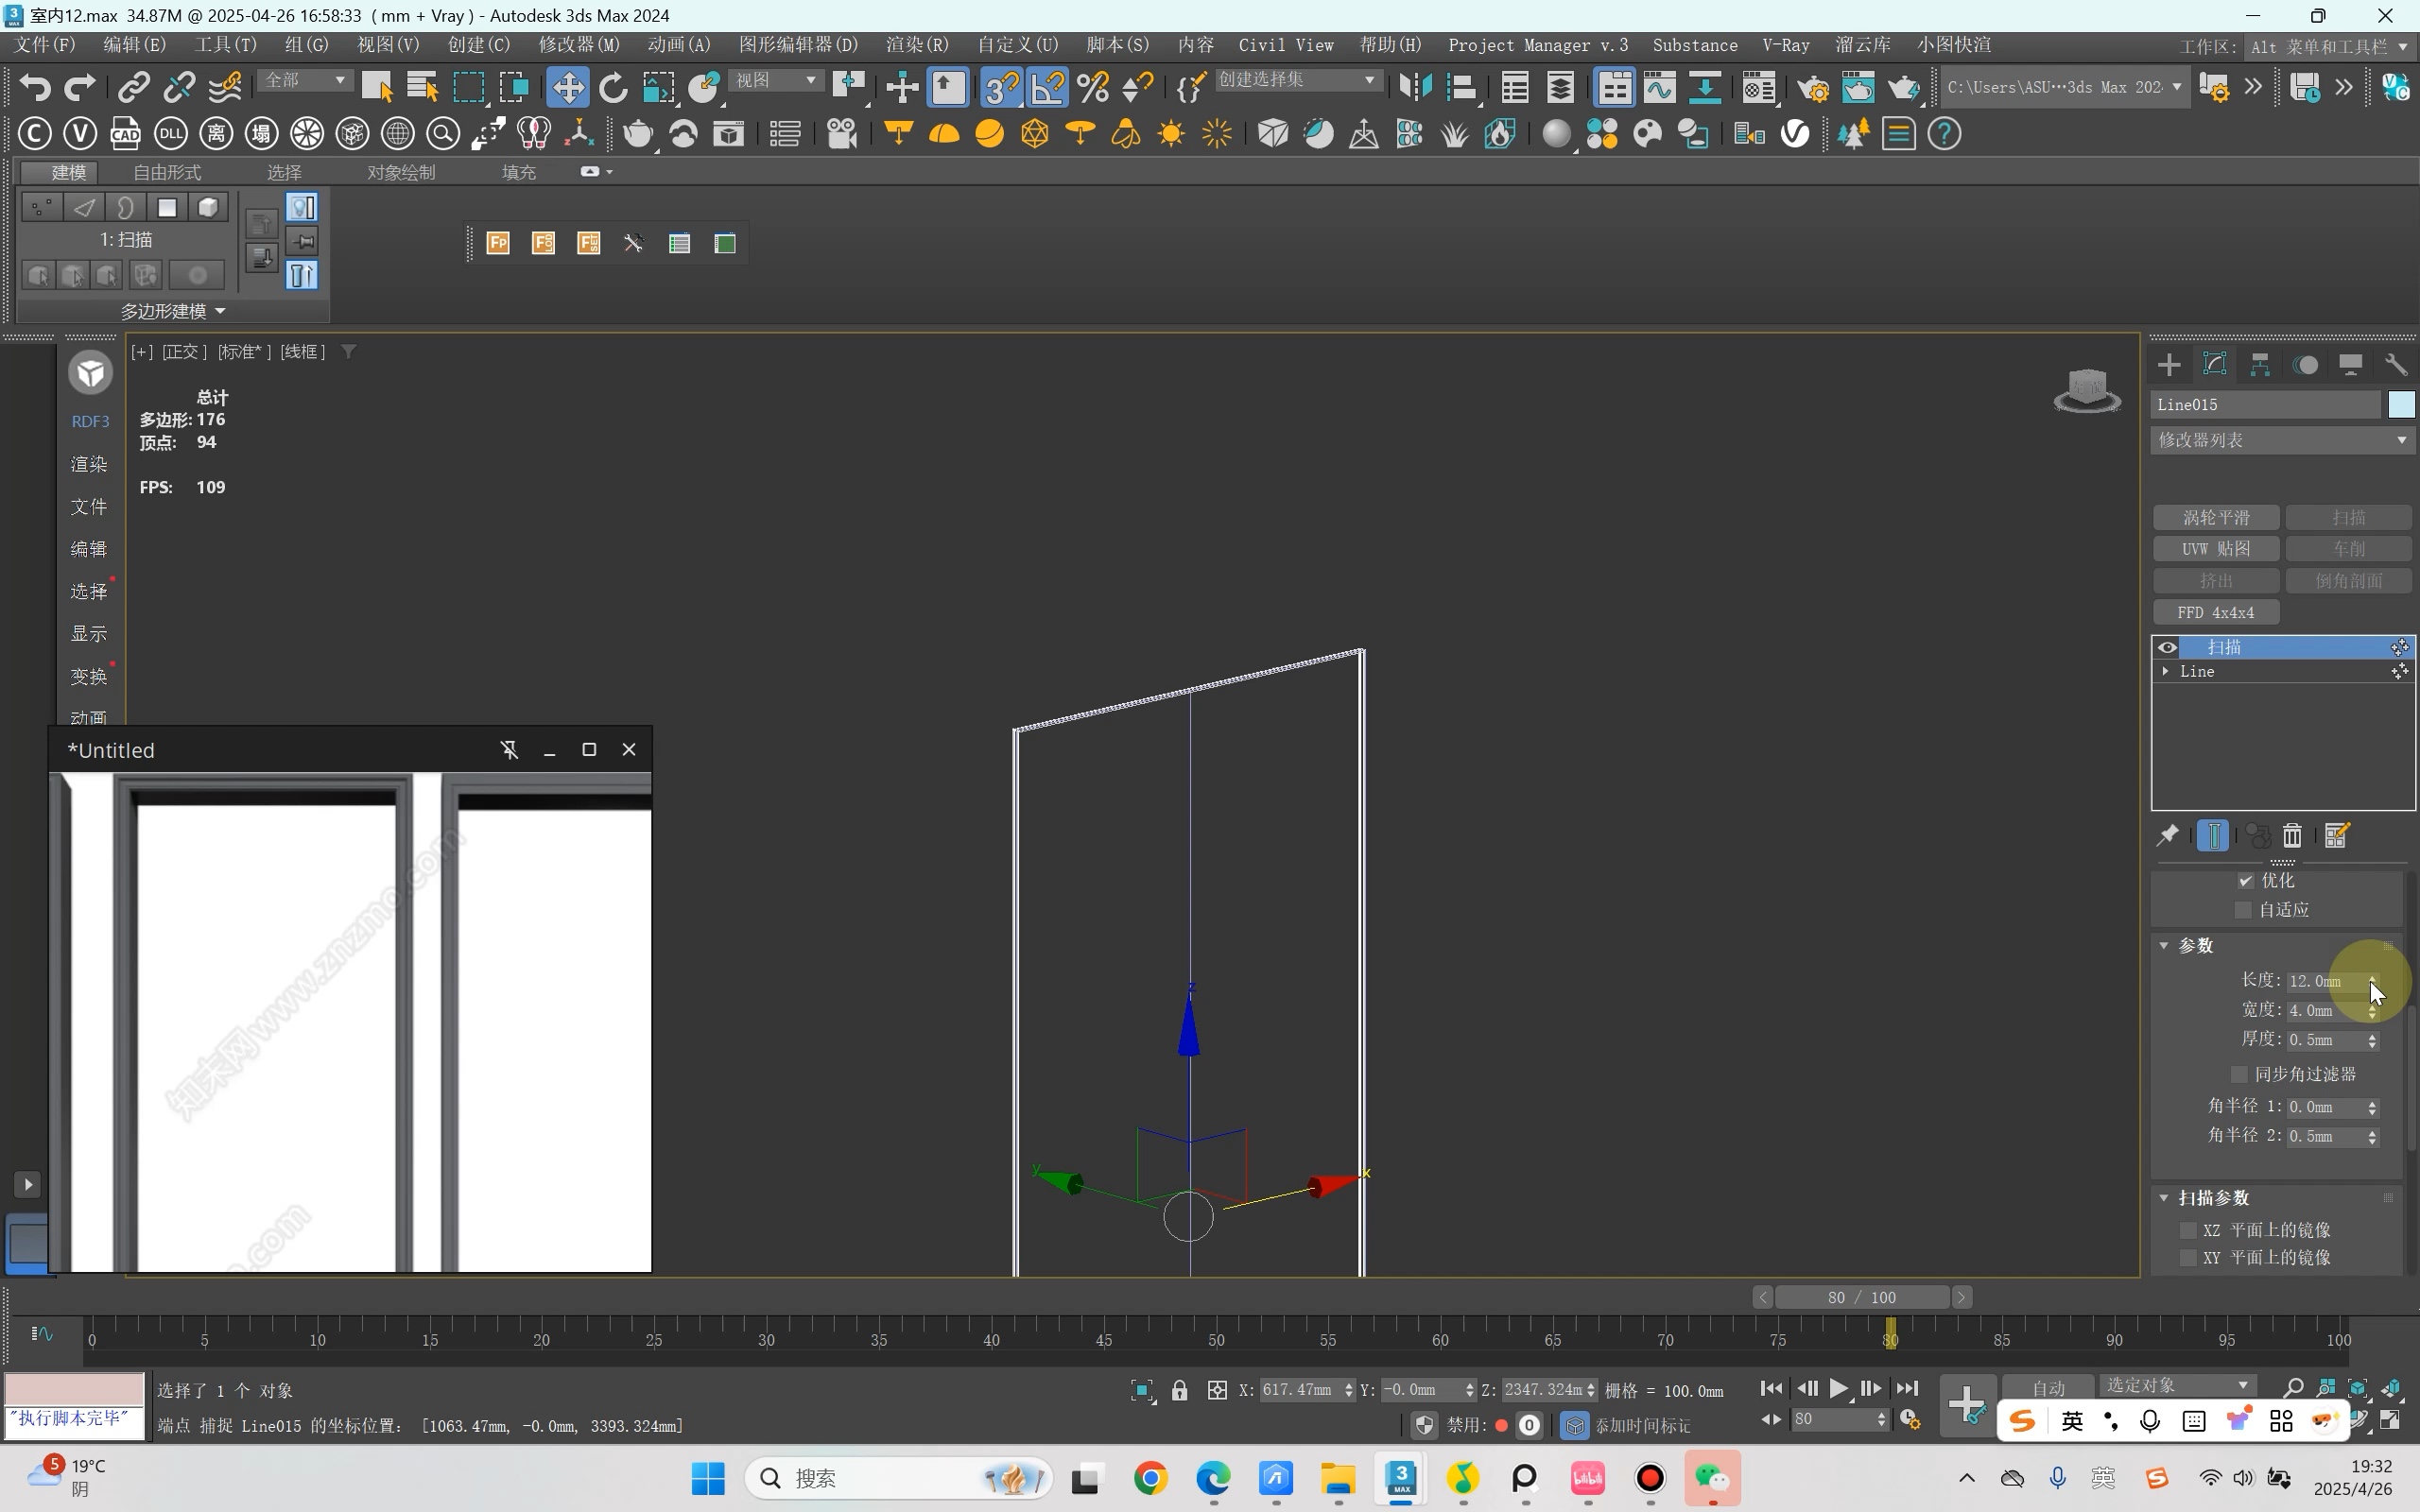This screenshot has height=1512, width=2420.
Task: Check XZ 平面上的镜像 option
Action: pyautogui.click(x=2188, y=1229)
